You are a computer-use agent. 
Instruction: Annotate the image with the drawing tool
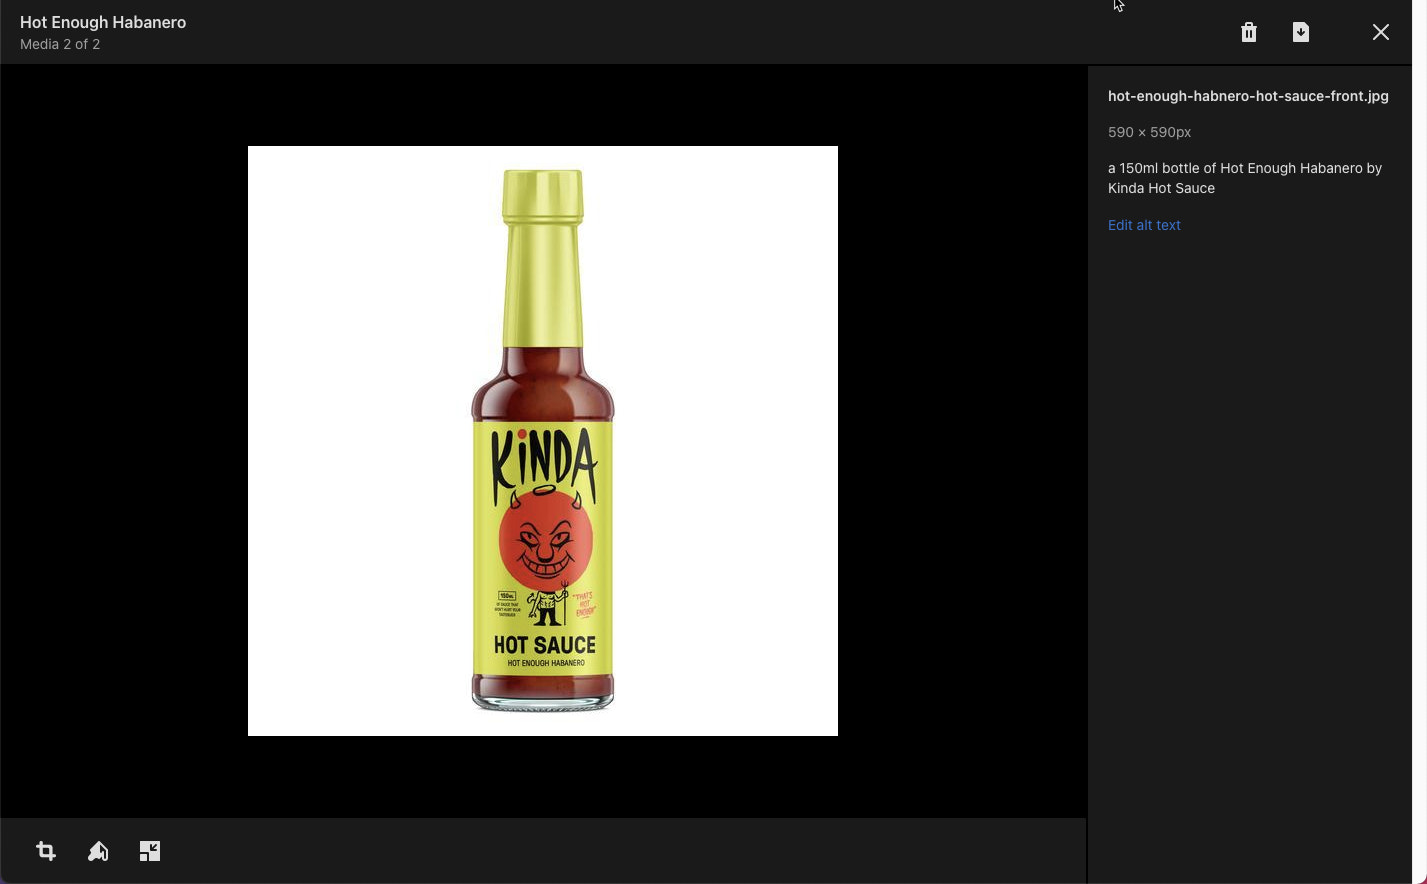point(98,851)
